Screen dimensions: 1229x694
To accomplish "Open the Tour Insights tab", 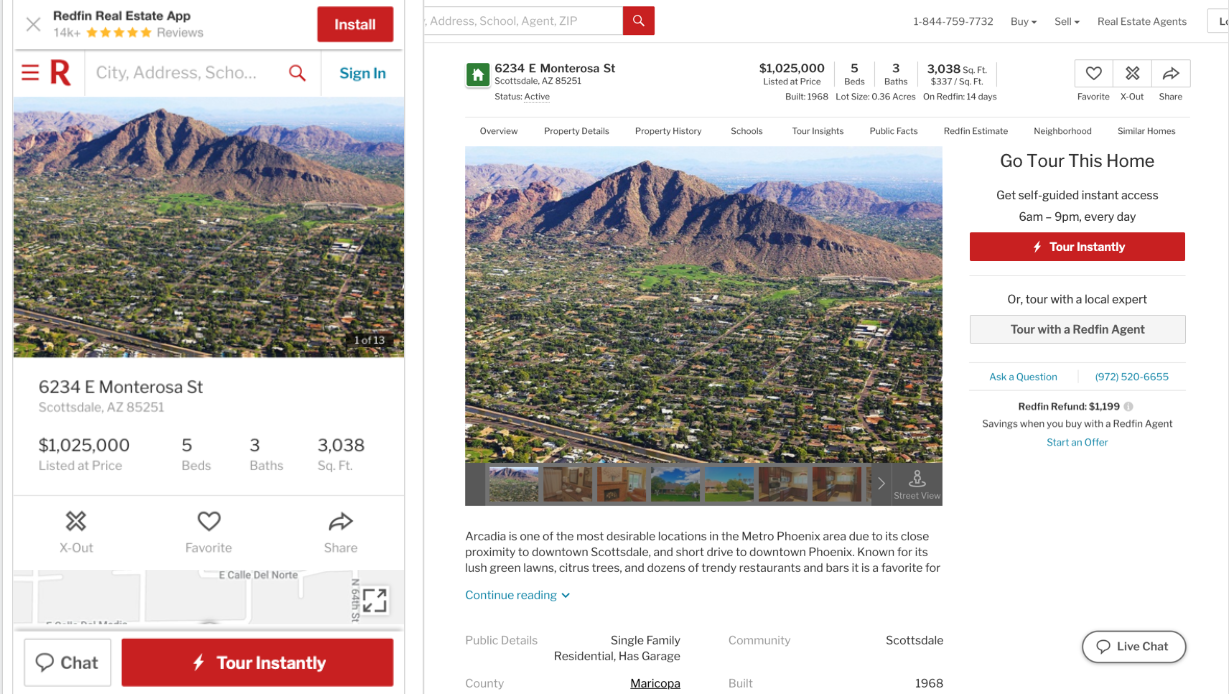I will pos(818,131).
